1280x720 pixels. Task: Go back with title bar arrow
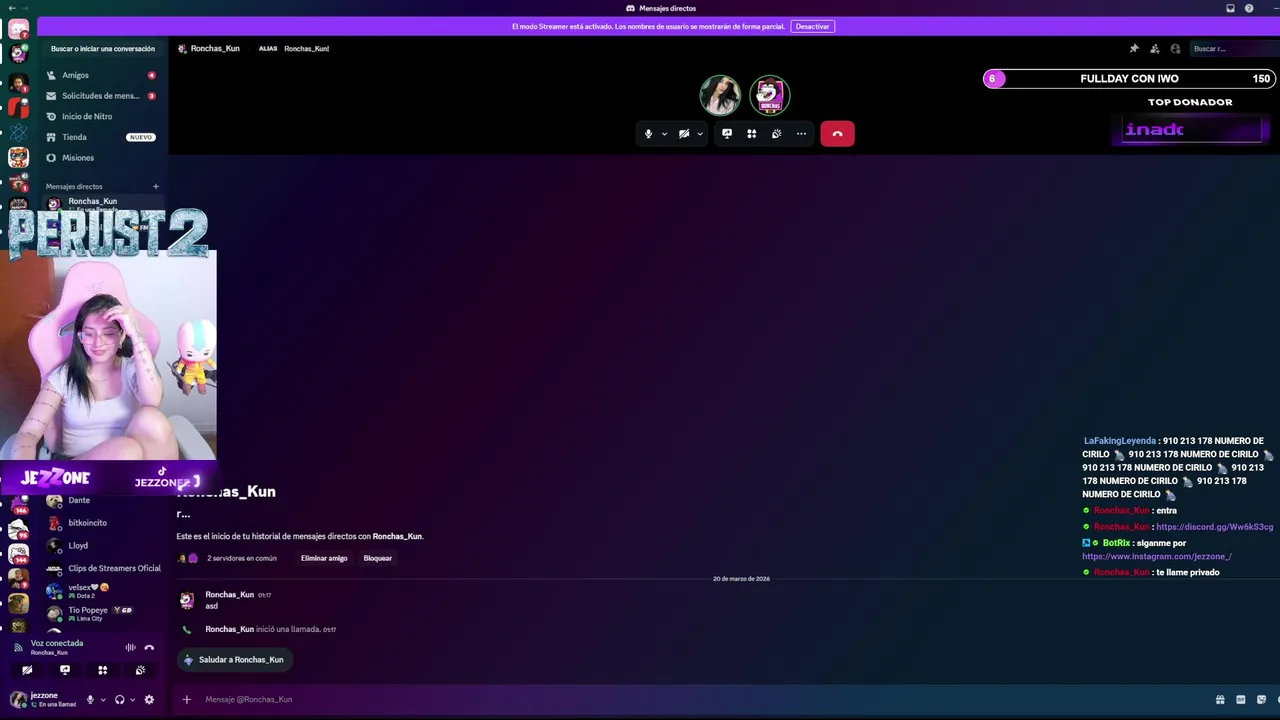point(11,8)
